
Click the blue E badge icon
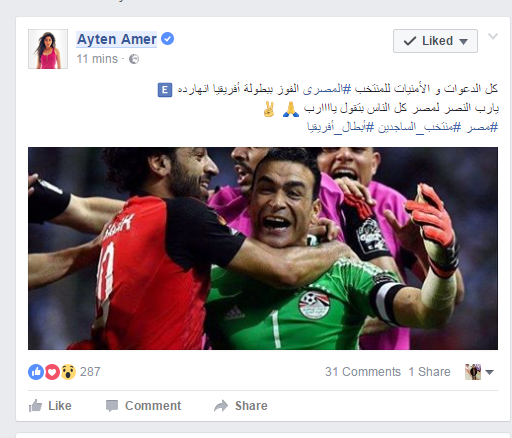(x=165, y=90)
